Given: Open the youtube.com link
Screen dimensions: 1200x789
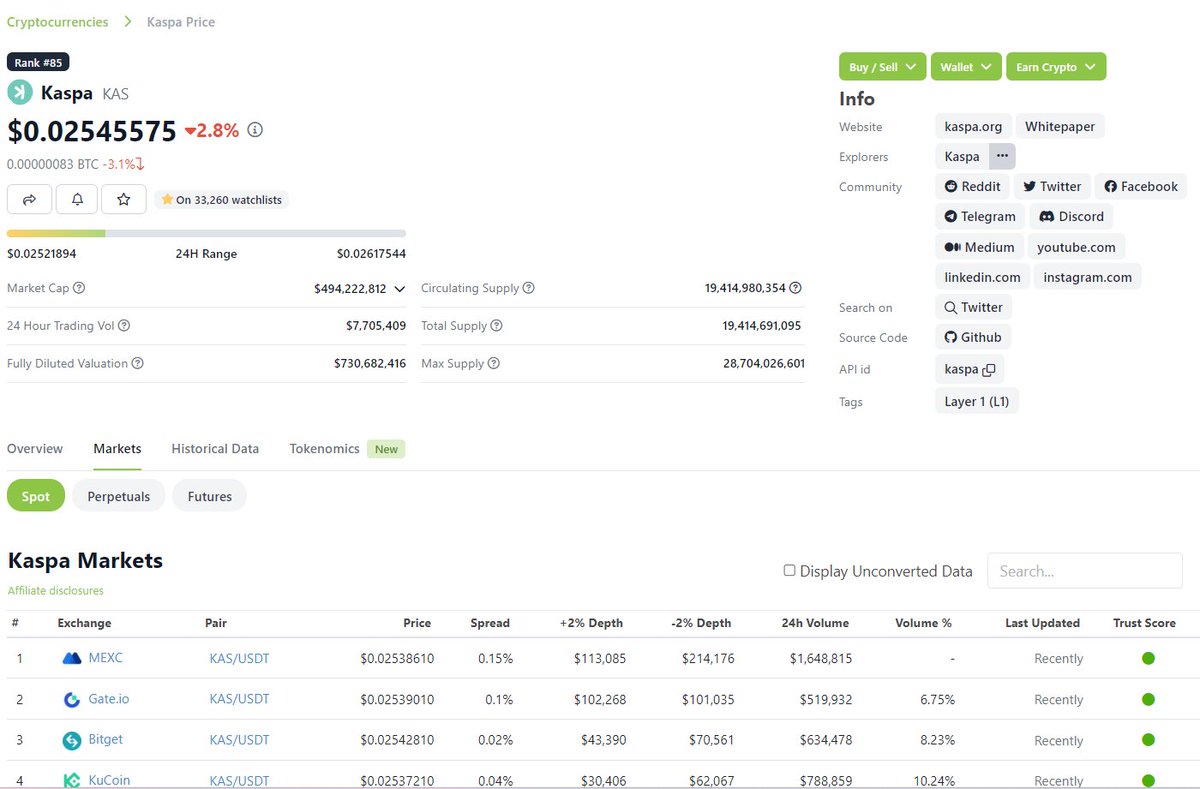Looking at the screenshot, I should [1076, 247].
